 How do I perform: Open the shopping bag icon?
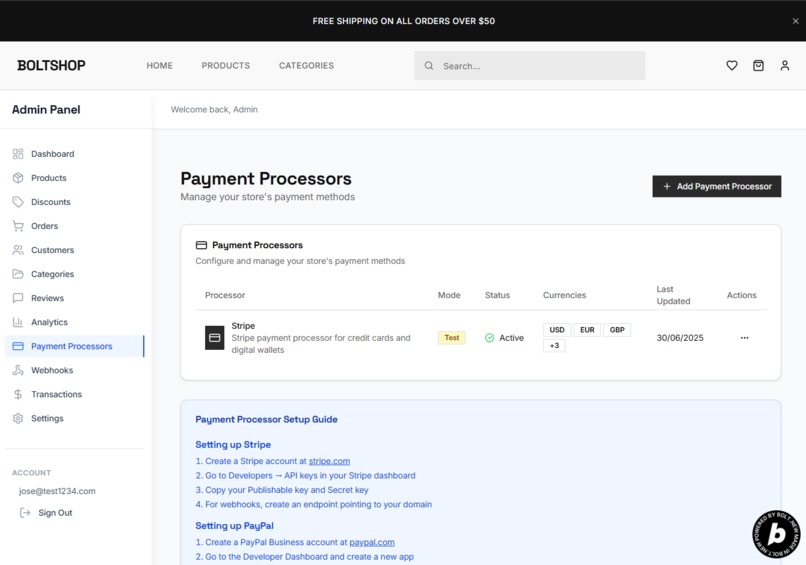758,65
